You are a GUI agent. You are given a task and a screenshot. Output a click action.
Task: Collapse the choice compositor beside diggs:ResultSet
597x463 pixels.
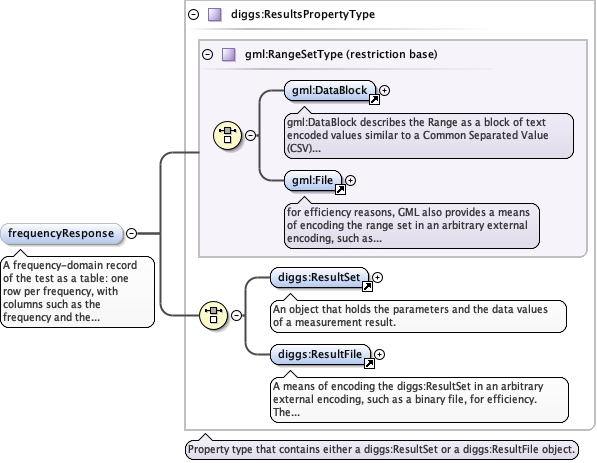click(236, 315)
